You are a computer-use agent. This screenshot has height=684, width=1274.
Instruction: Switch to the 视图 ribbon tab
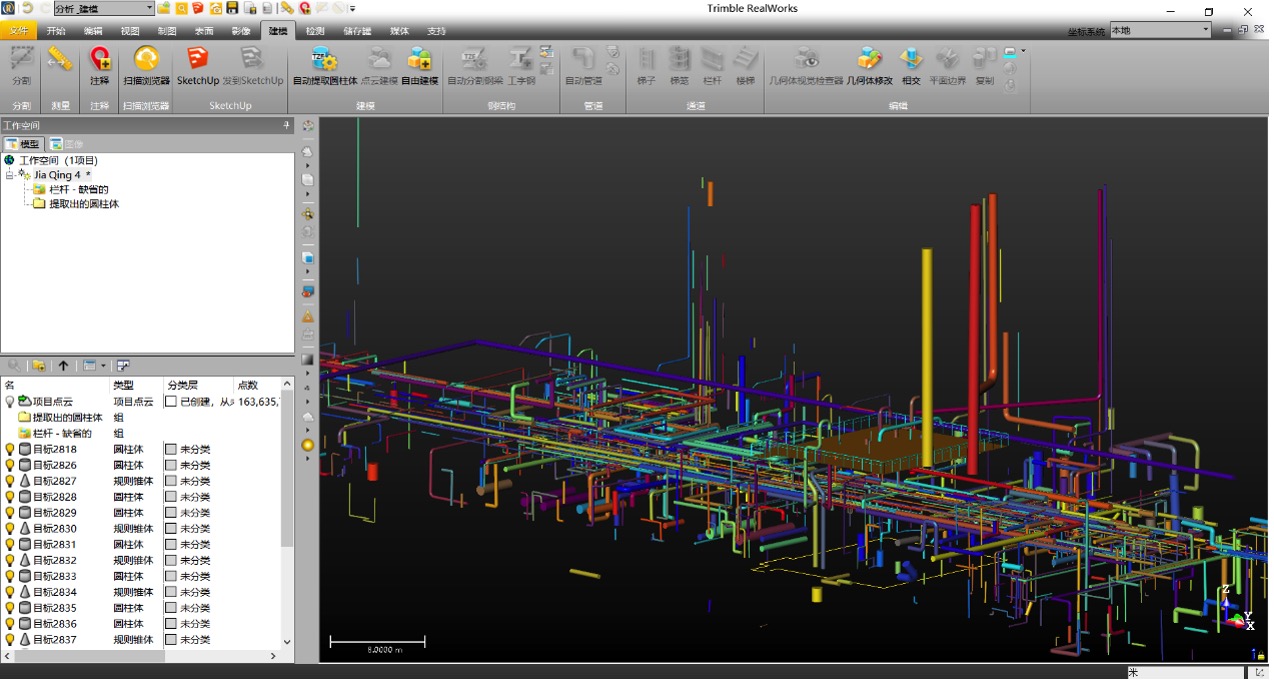pyautogui.click(x=130, y=31)
